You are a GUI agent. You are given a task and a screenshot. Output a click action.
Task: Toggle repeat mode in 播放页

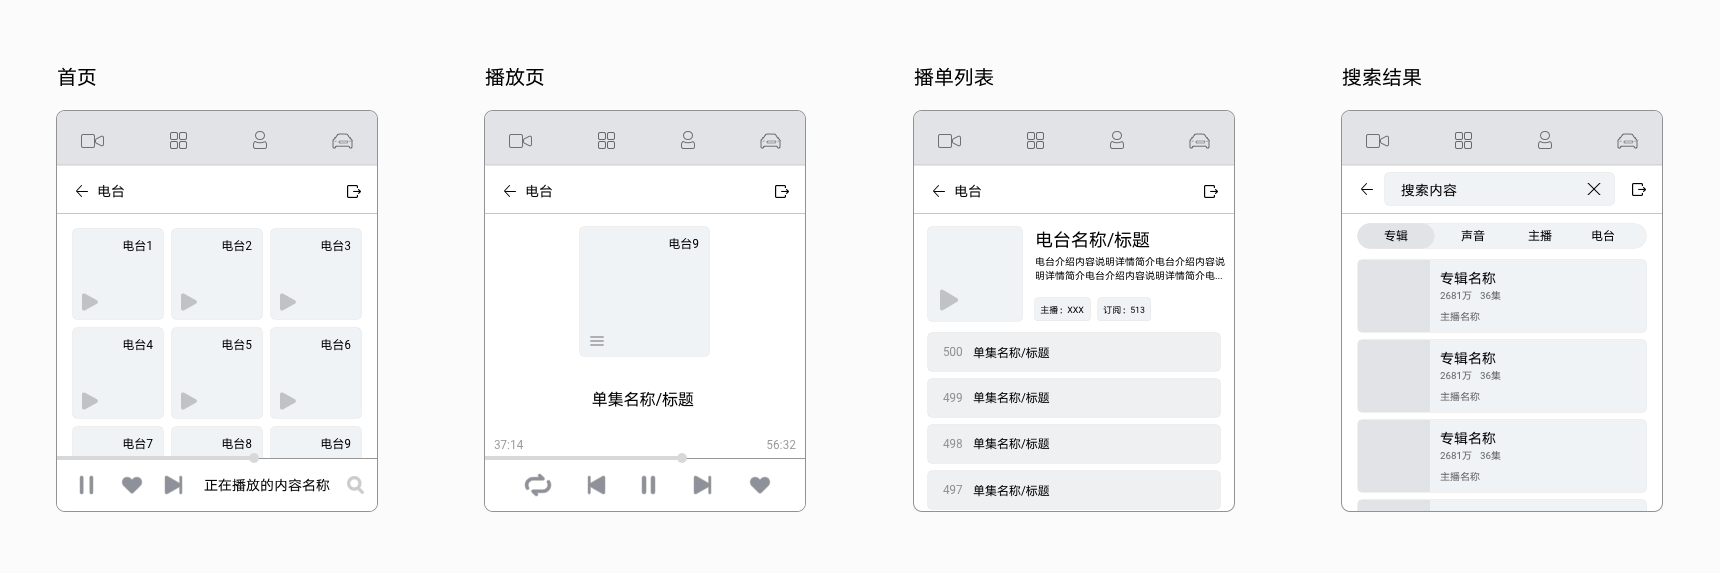pyautogui.click(x=538, y=485)
